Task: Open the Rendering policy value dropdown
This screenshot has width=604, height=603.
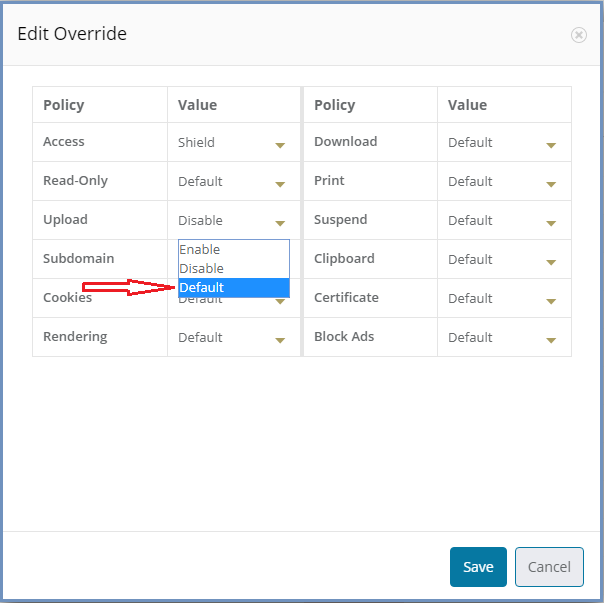Action: (233, 338)
